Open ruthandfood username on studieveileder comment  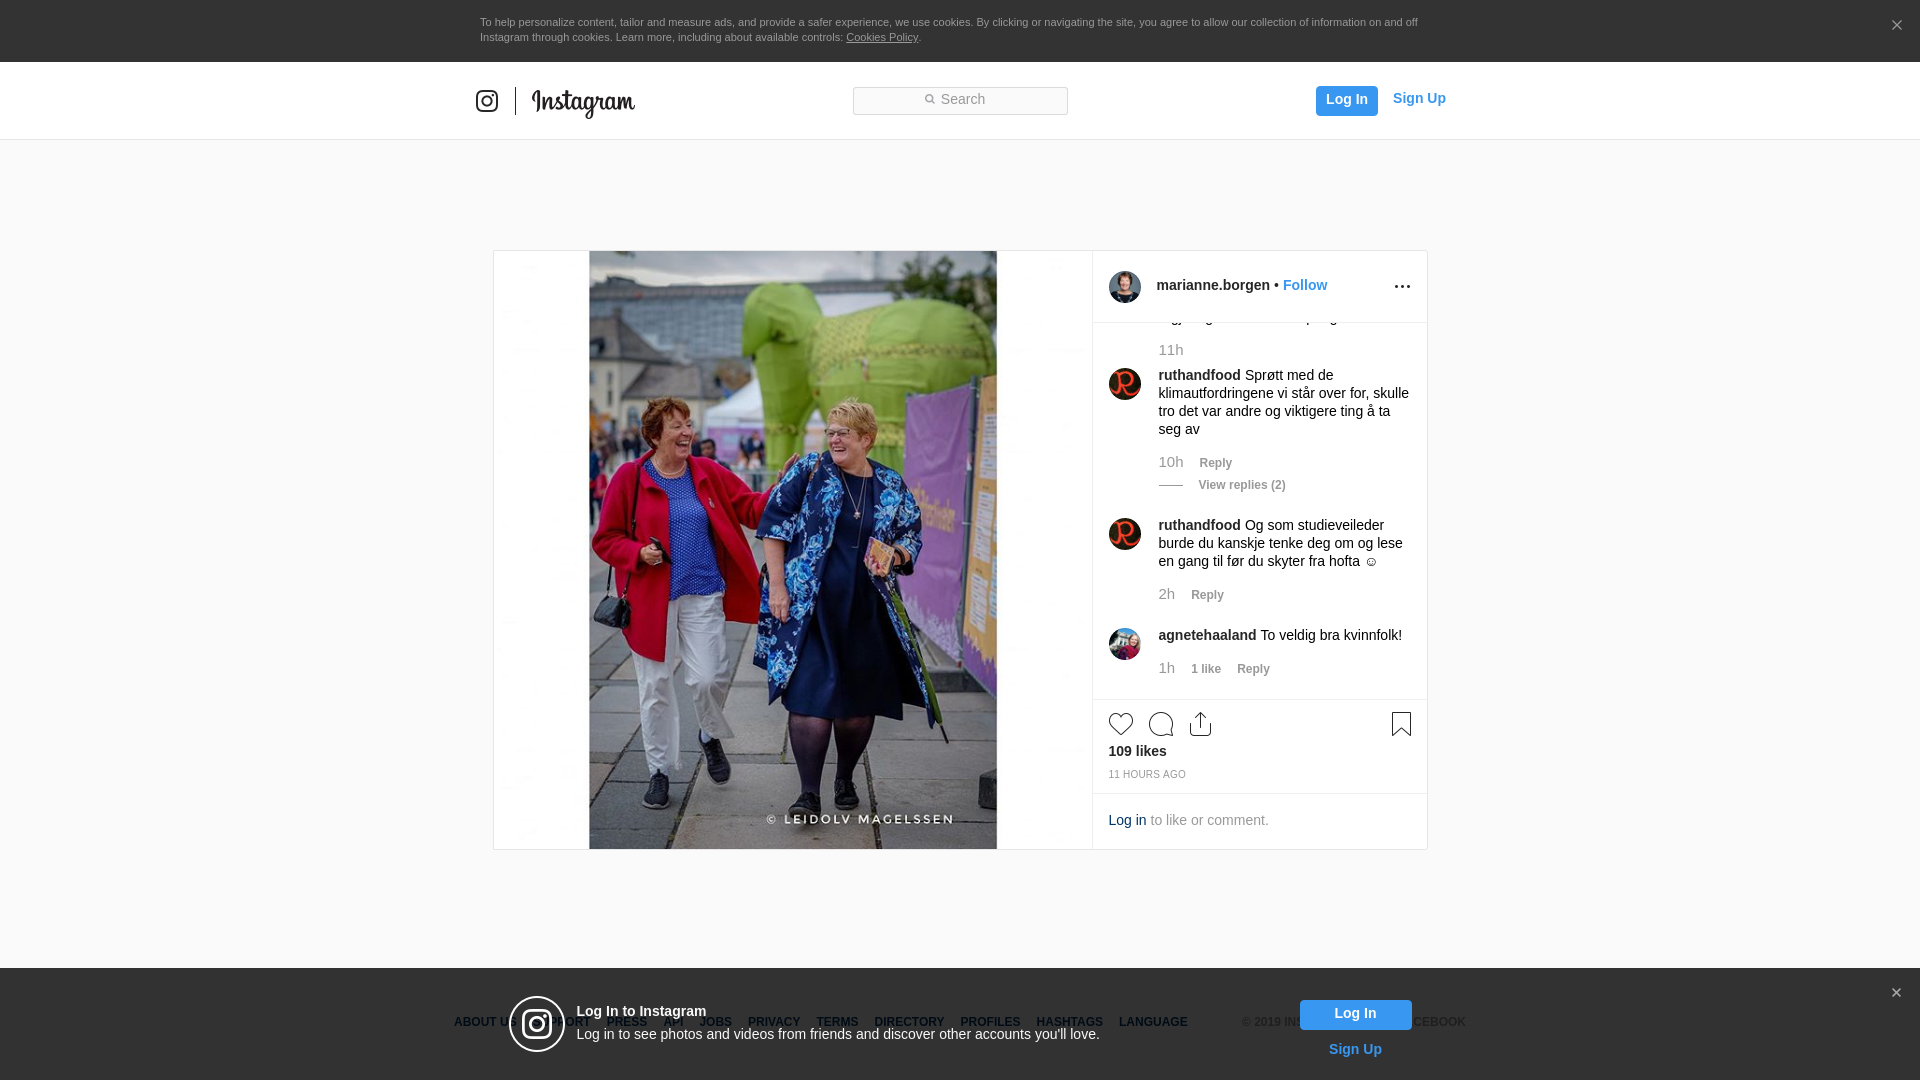[x=1199, y=525]
